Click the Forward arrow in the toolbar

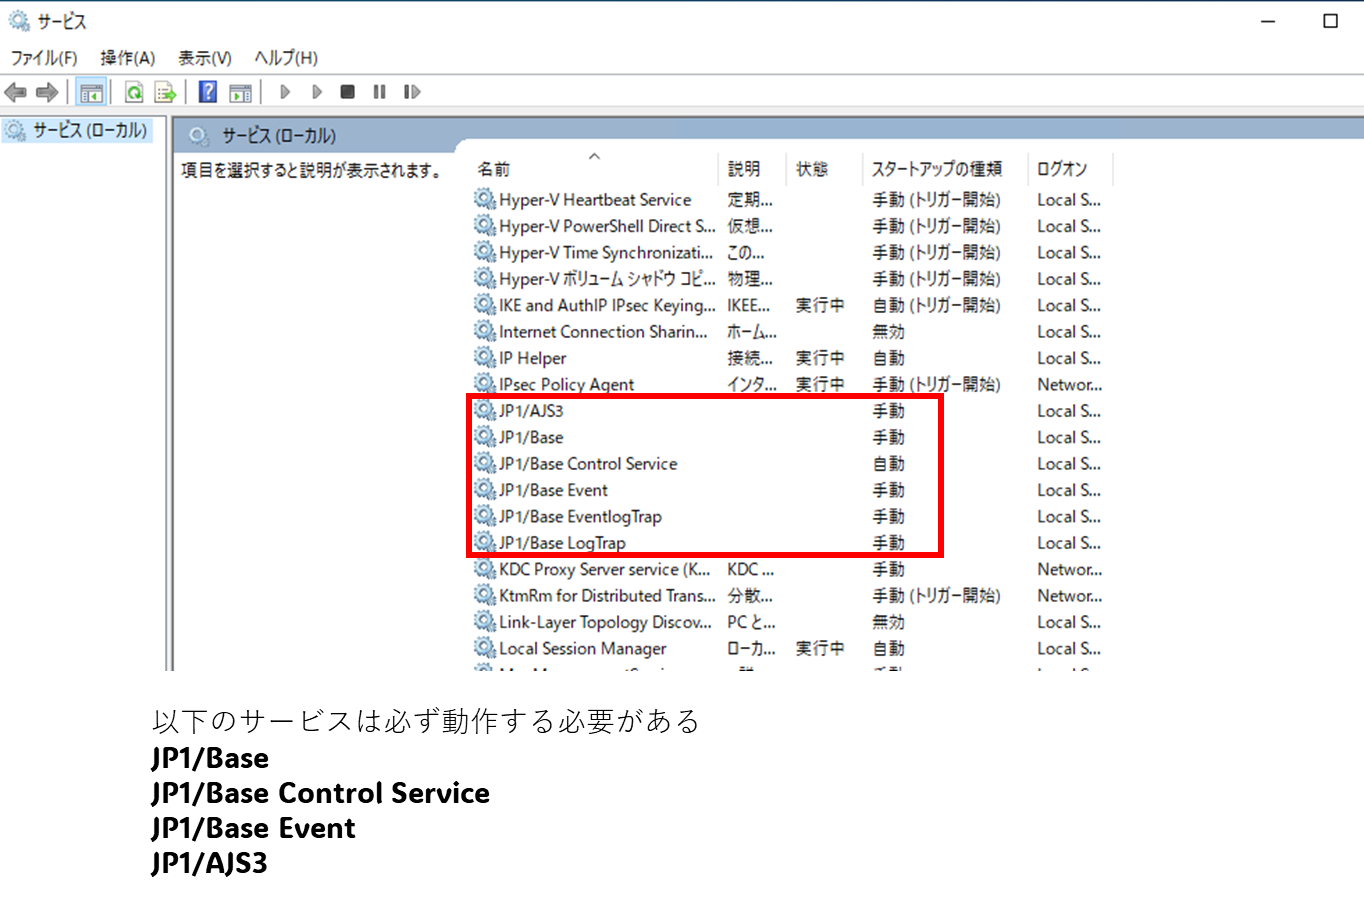(47, 93)
